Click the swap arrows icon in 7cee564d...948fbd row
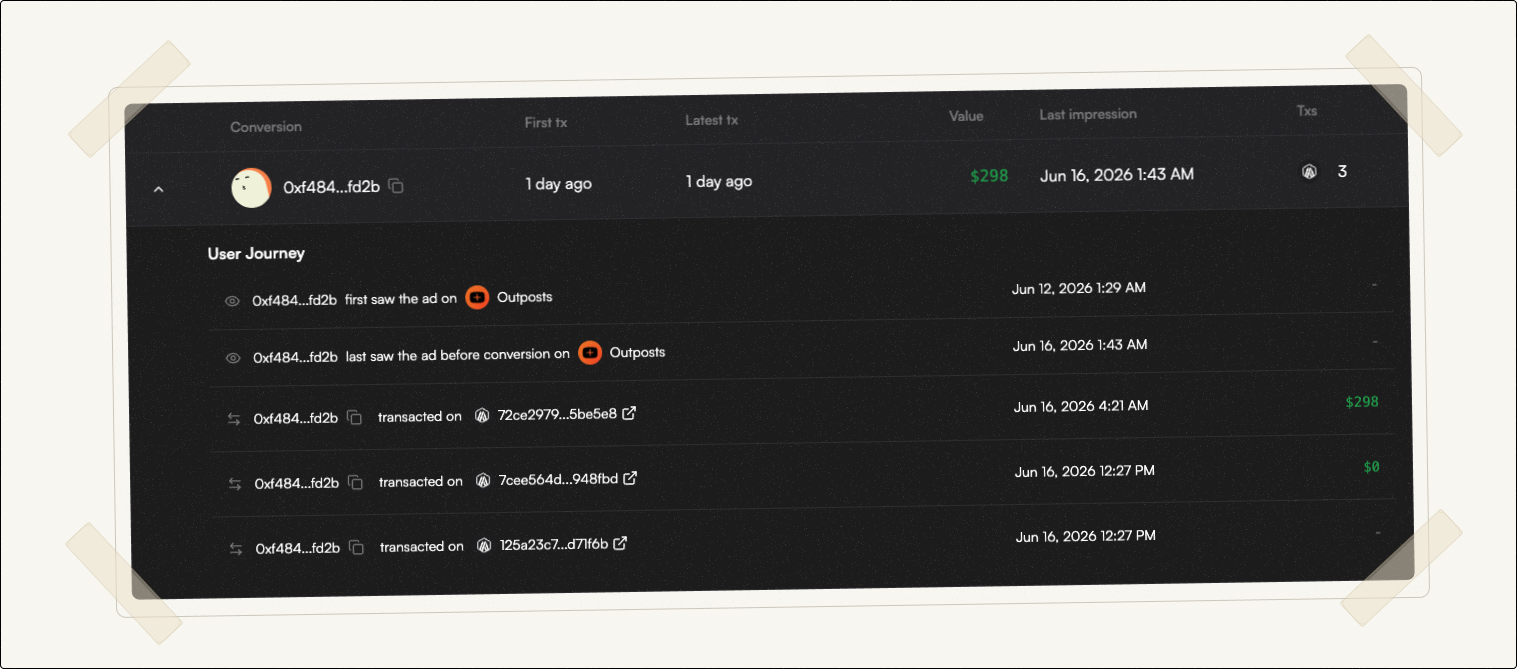 [235, 484]
